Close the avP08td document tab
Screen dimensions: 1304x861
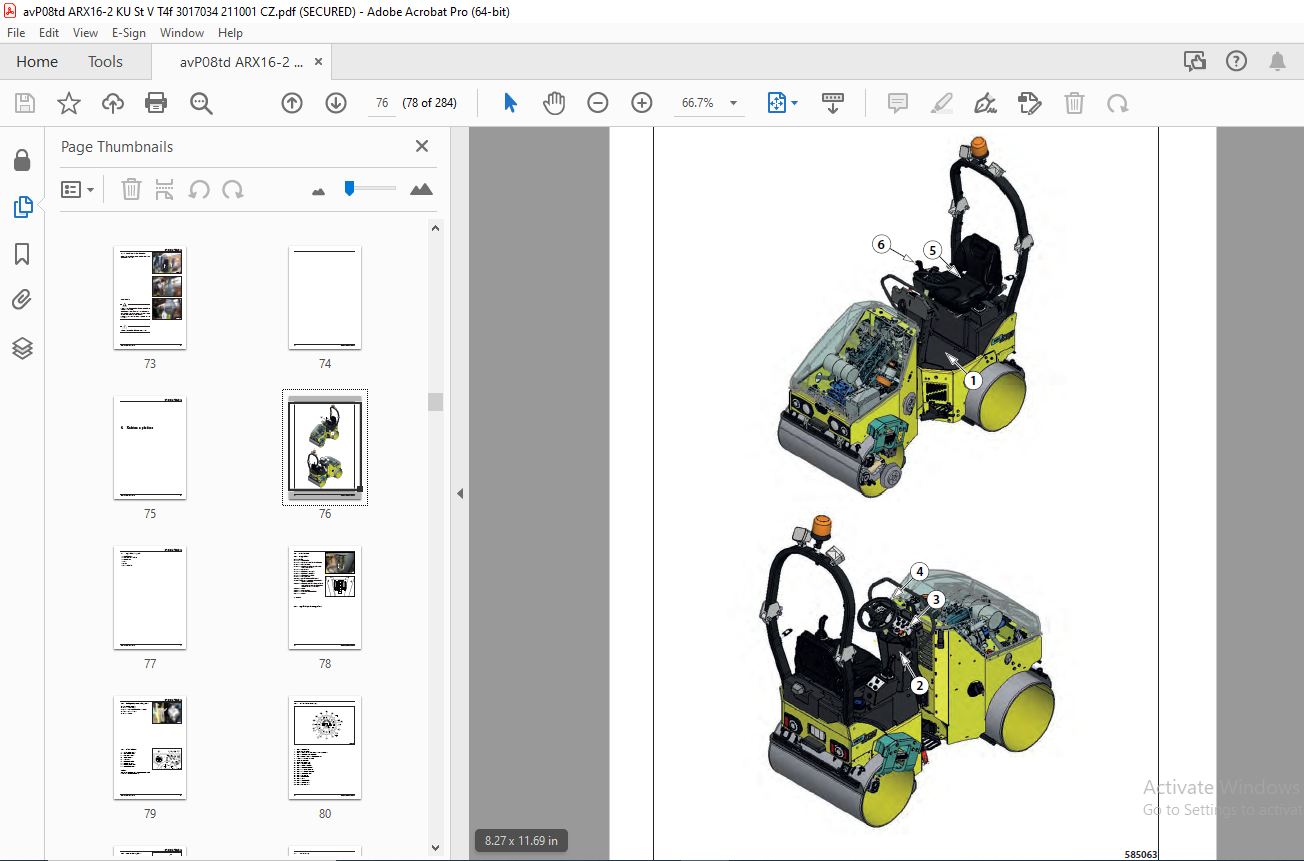[319, 62]
